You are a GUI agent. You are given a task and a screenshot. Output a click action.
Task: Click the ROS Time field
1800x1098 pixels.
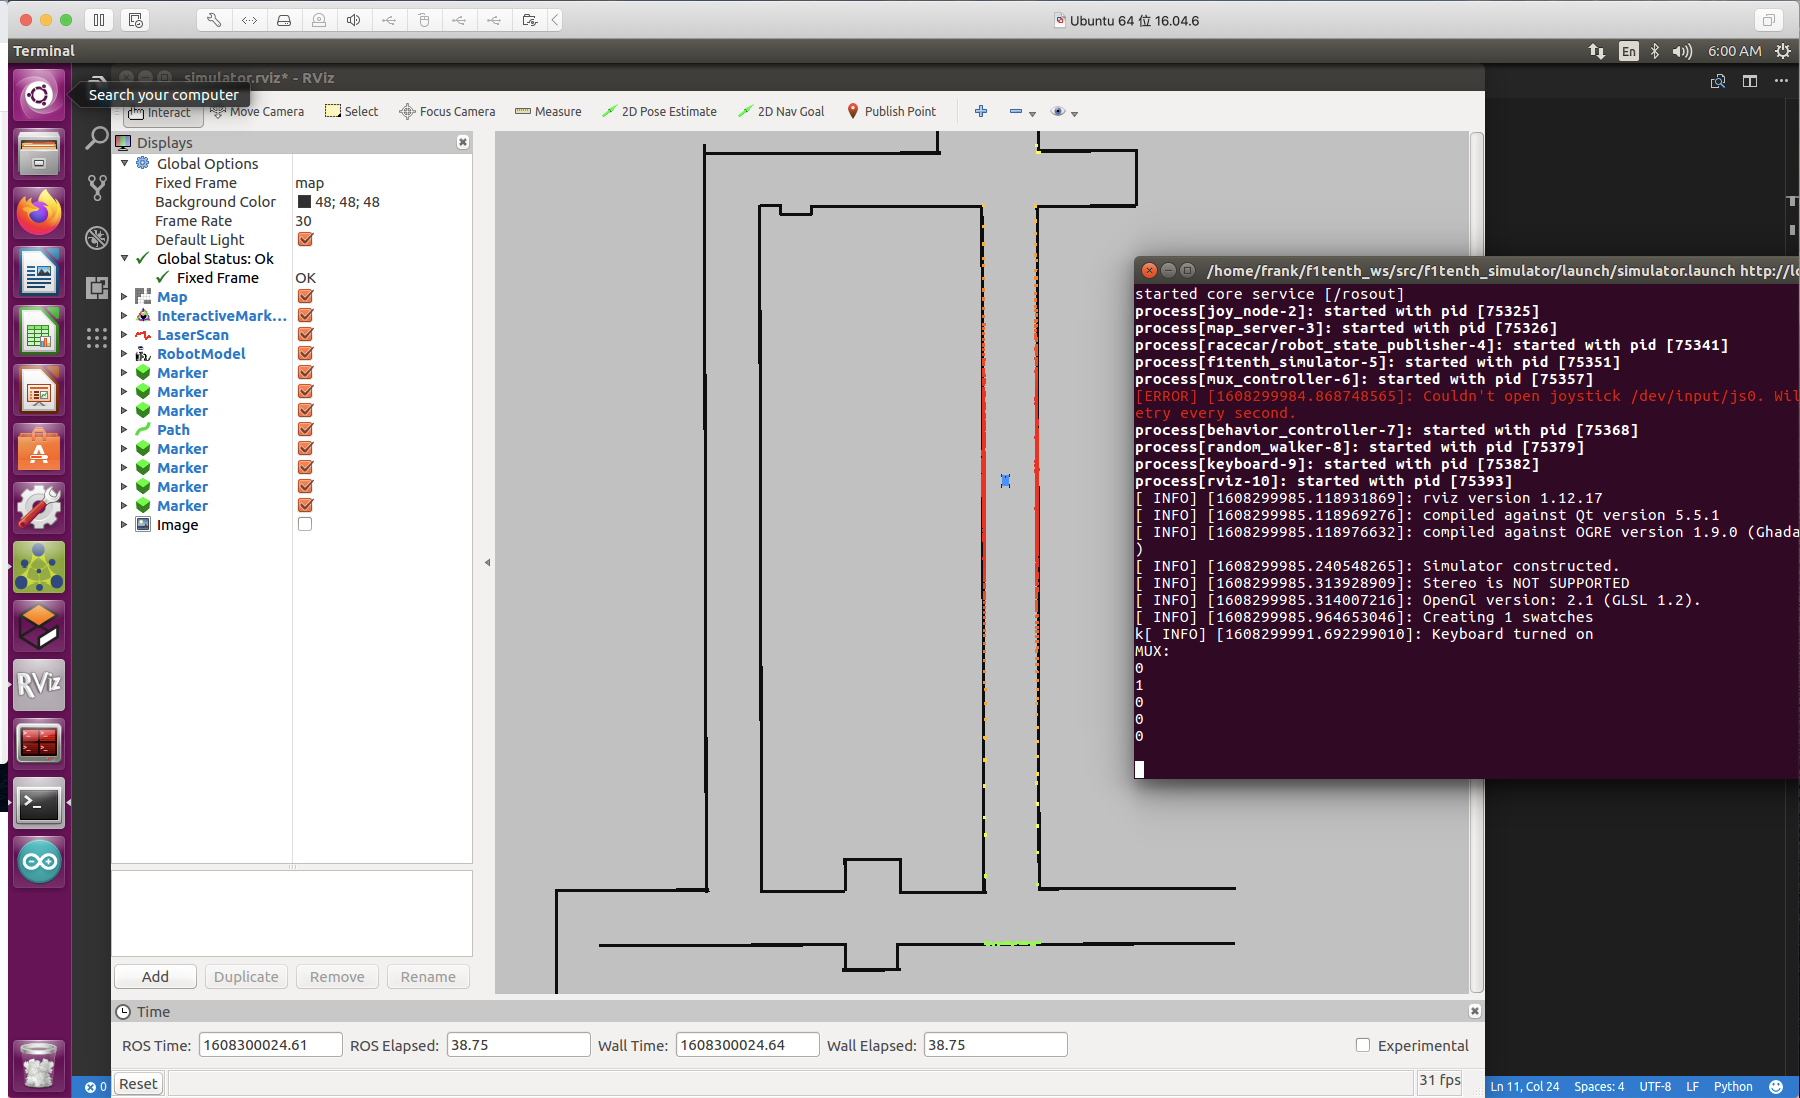271,1045
